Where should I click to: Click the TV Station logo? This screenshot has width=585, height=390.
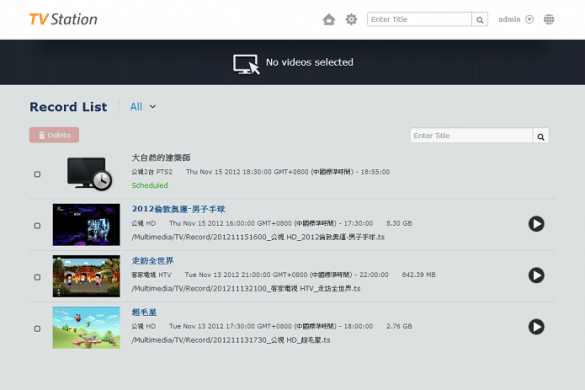click(63, 19)
